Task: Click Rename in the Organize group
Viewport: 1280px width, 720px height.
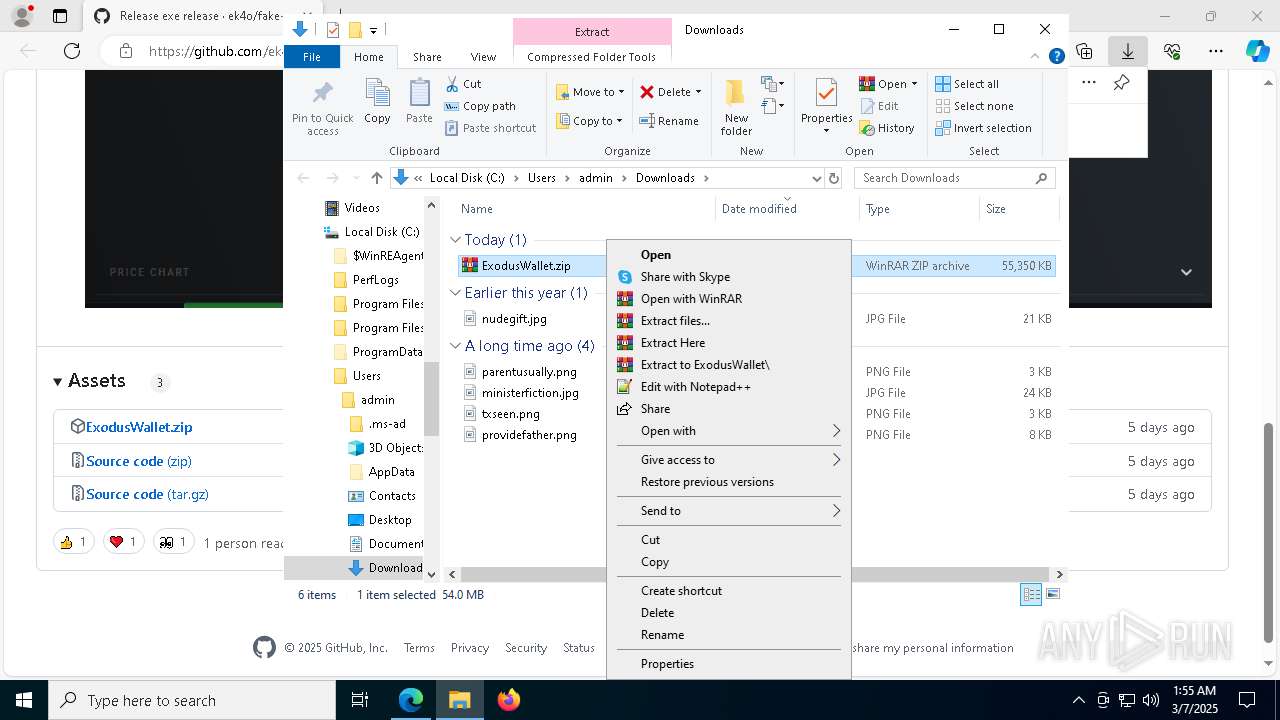Action: (x=669, y=121)
